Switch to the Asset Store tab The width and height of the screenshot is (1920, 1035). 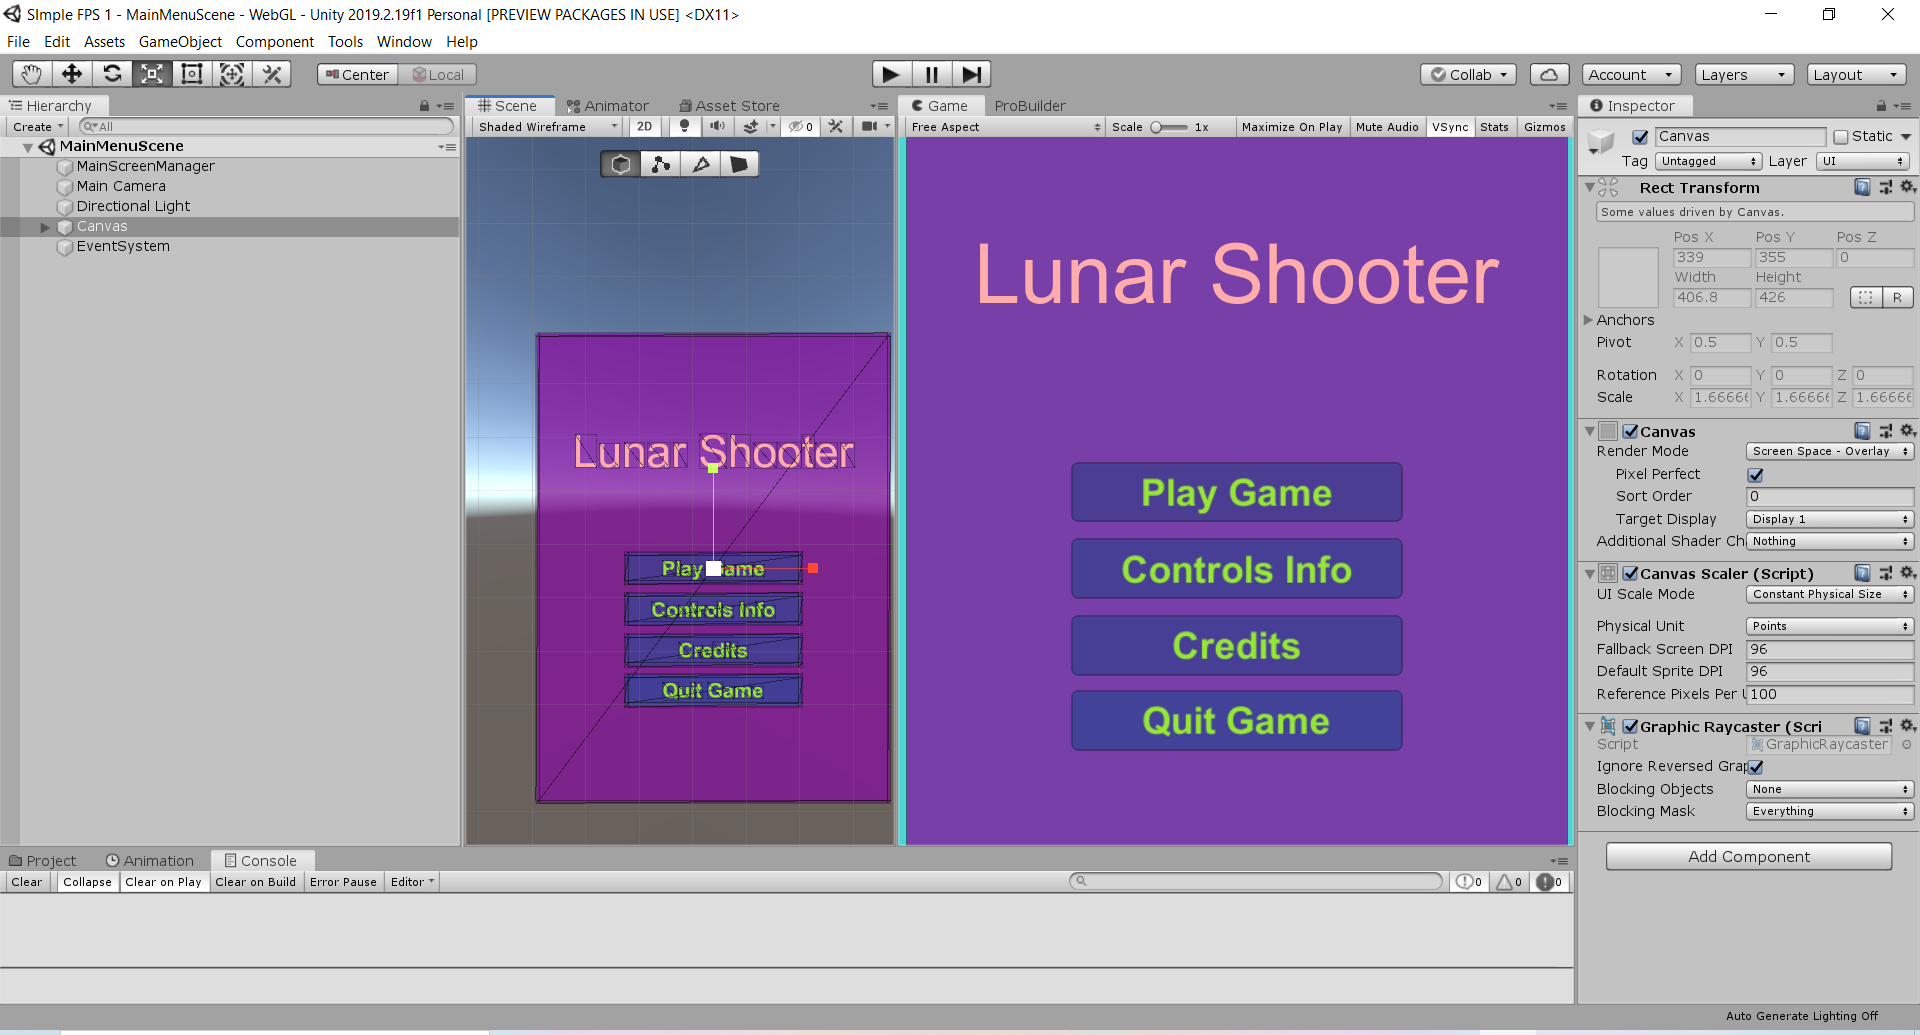pyautogui.click(x=729, y=106)
